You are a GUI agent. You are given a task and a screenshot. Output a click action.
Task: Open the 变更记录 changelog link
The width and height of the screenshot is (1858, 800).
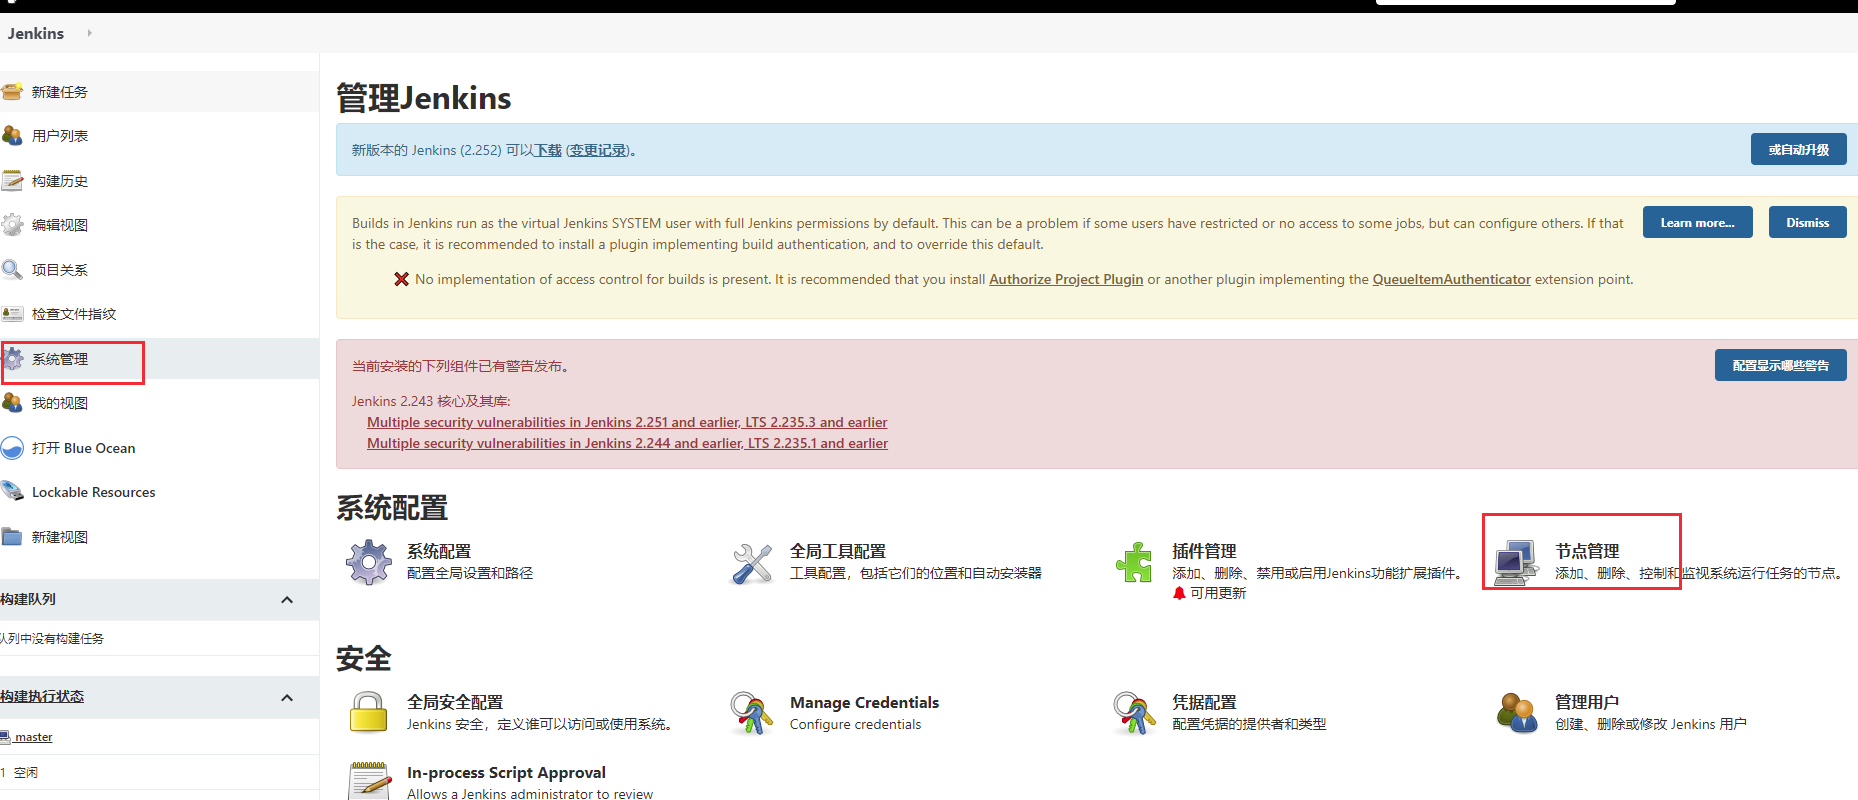[x=598, y=150]
